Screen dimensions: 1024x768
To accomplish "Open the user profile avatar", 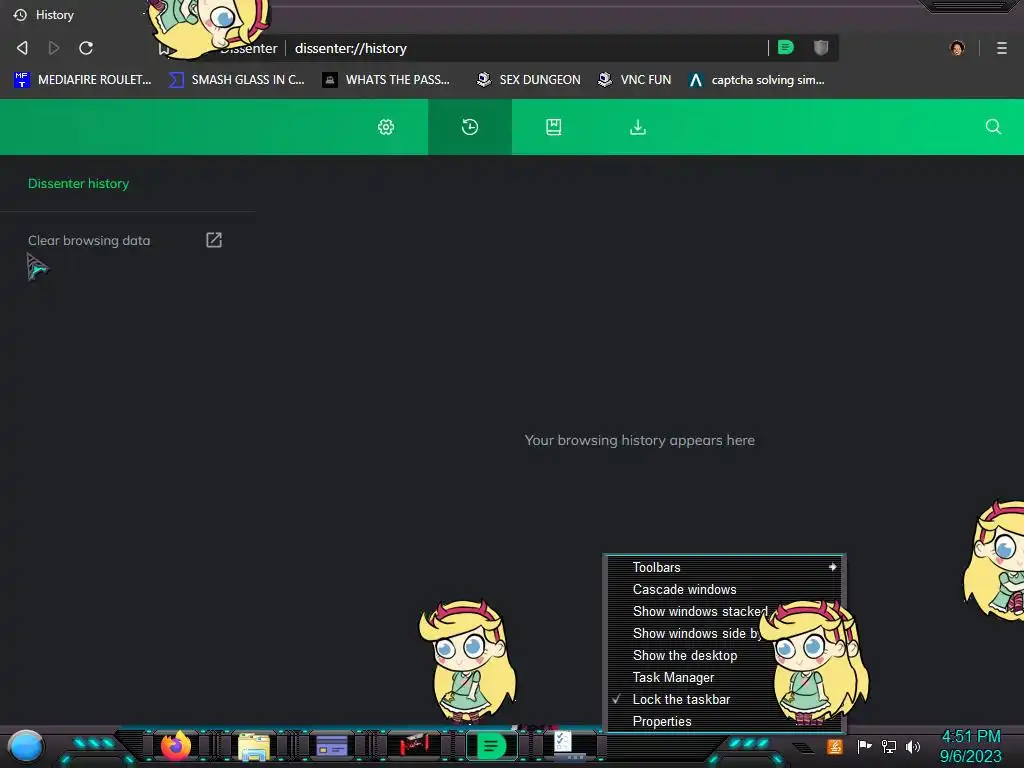I will [957, 48].
